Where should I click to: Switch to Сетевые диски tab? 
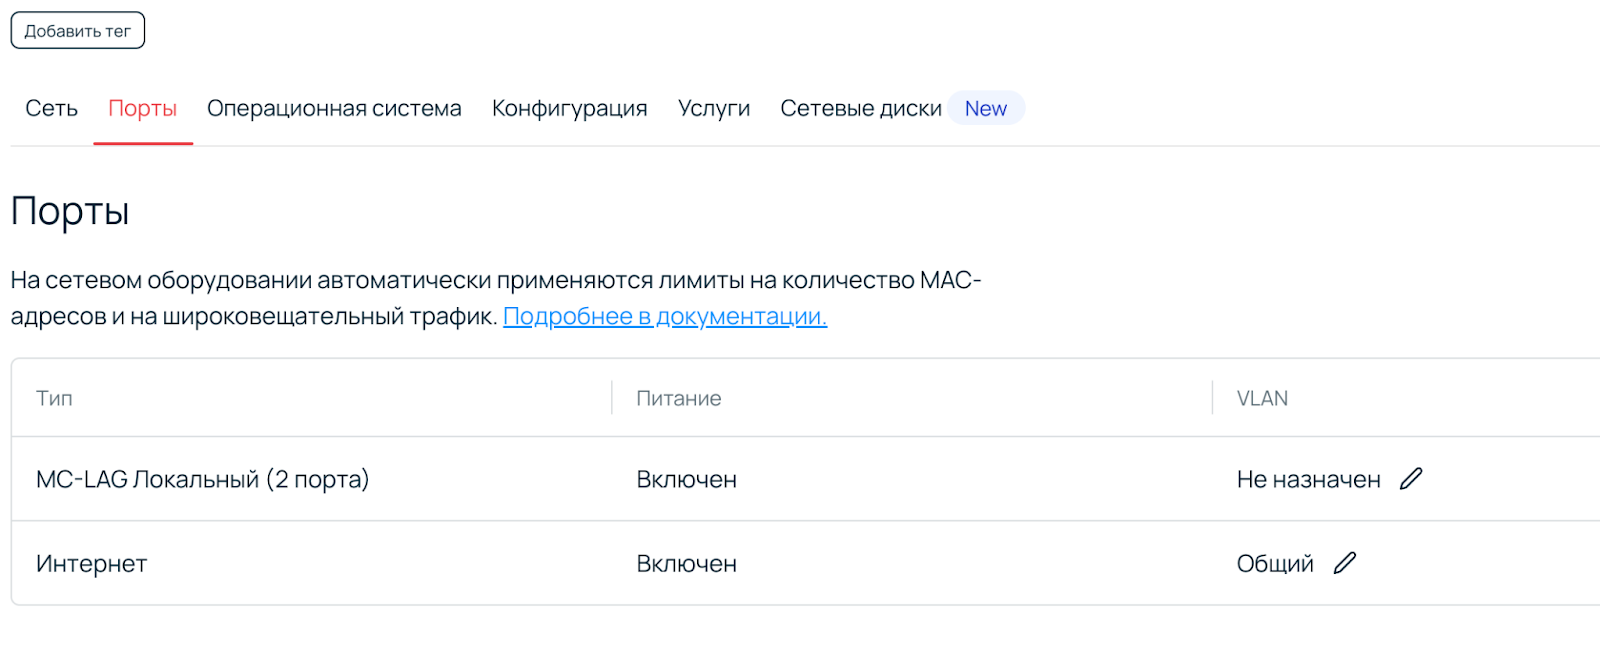point(861,108)
